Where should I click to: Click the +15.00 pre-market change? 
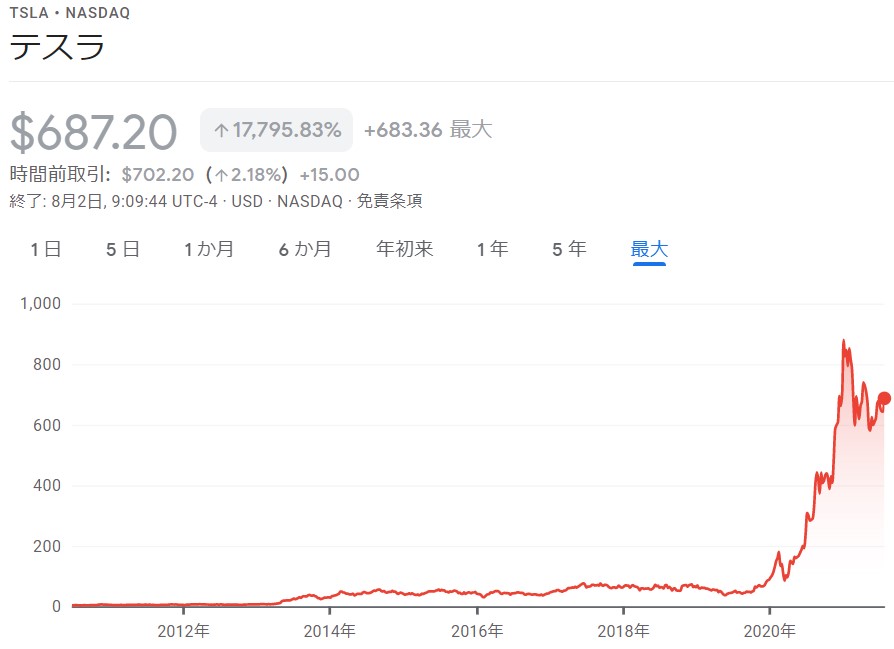[x=330, y=175]
